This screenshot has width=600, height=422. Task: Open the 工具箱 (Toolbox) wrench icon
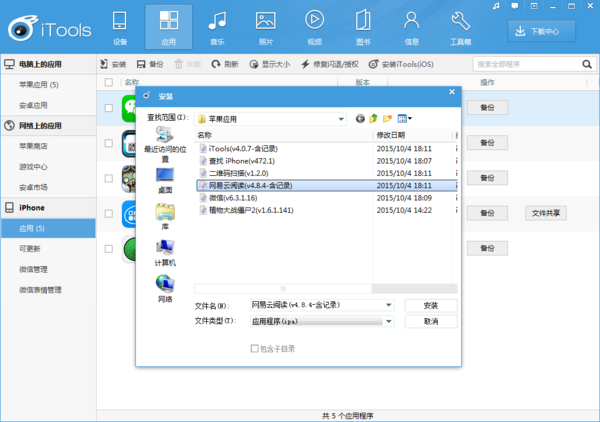pos(460,26)
